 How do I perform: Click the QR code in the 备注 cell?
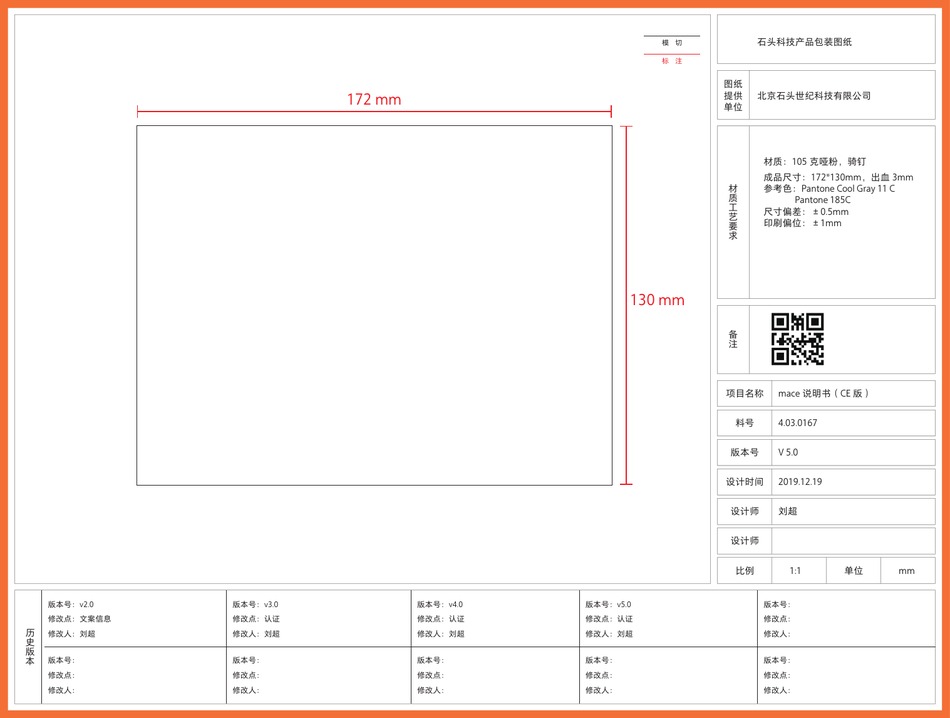797,336
